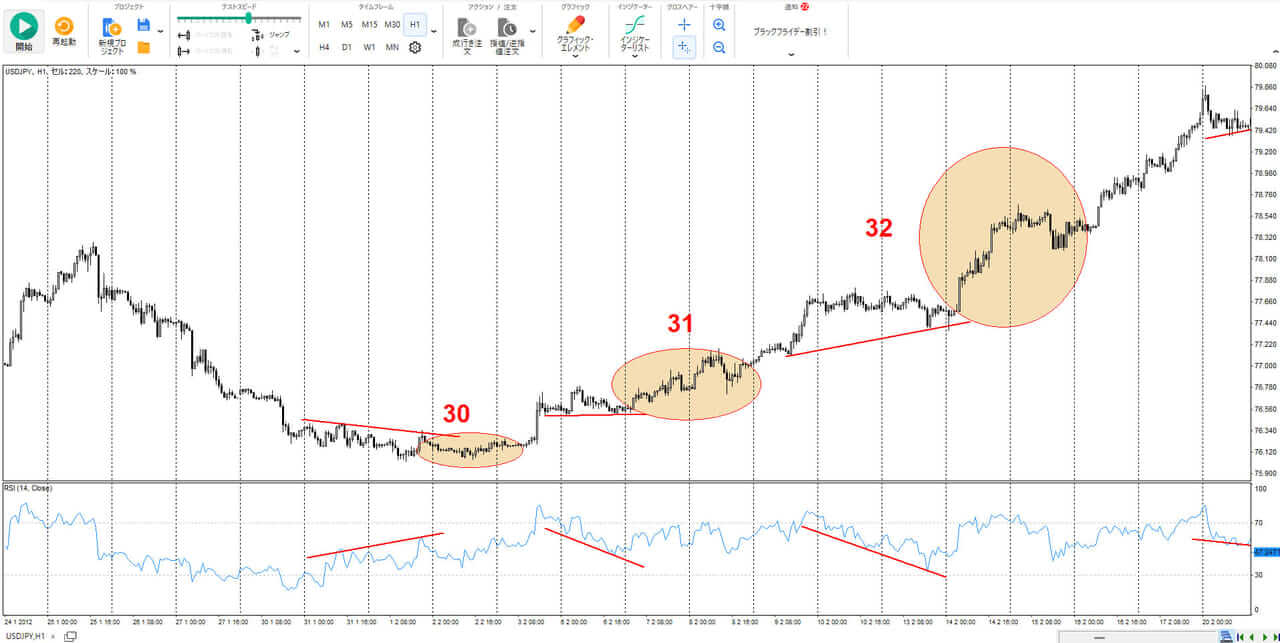Open project using the orange folder icon
The image size is (1280, 643).
pyautogui.click(x=144, y=47)
